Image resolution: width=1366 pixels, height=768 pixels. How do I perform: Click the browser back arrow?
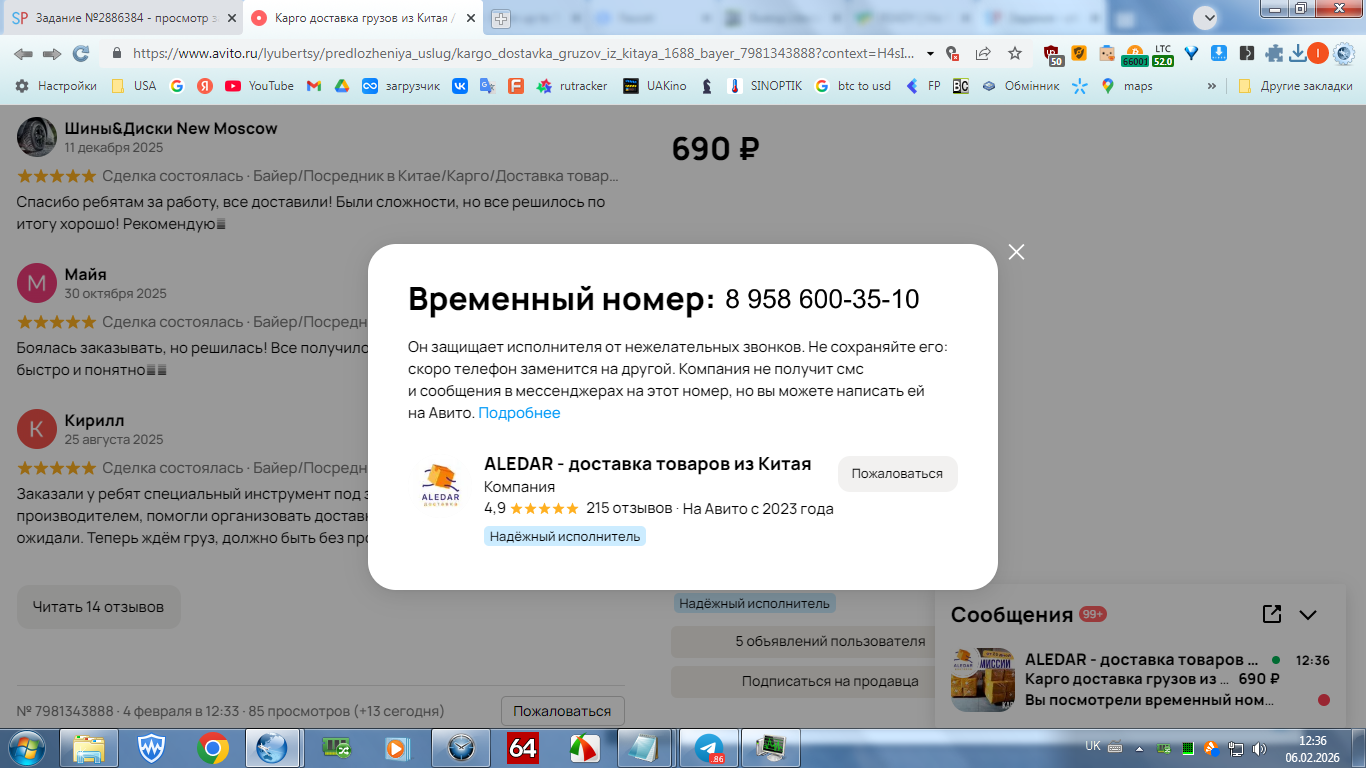pyautogui.click(x=23, y=53)
